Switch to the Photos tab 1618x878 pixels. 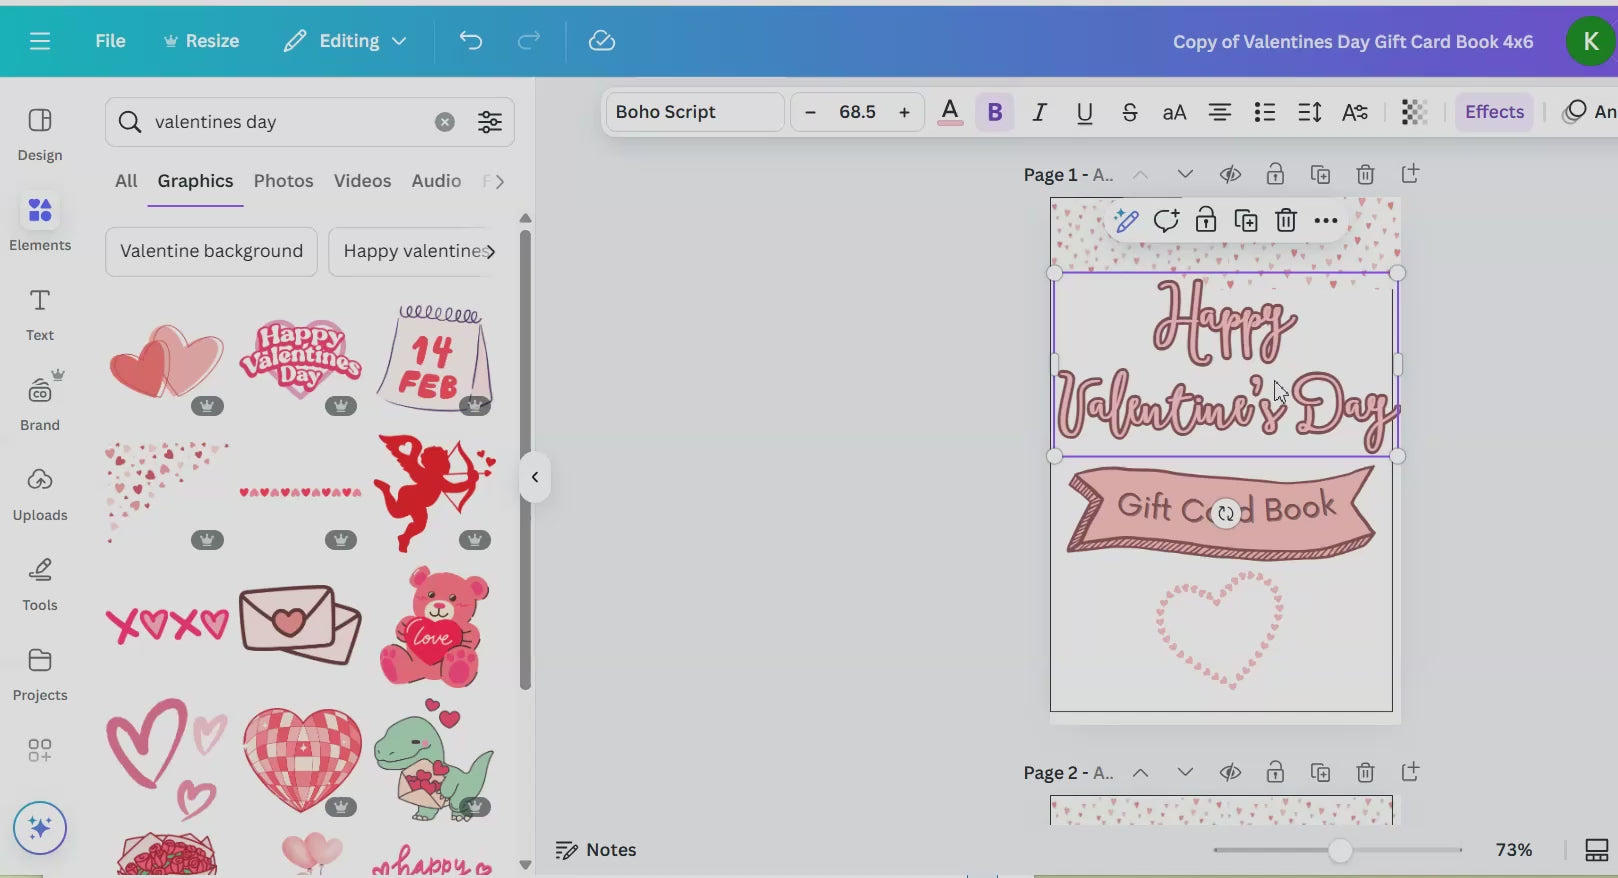[x=283, y=181]
